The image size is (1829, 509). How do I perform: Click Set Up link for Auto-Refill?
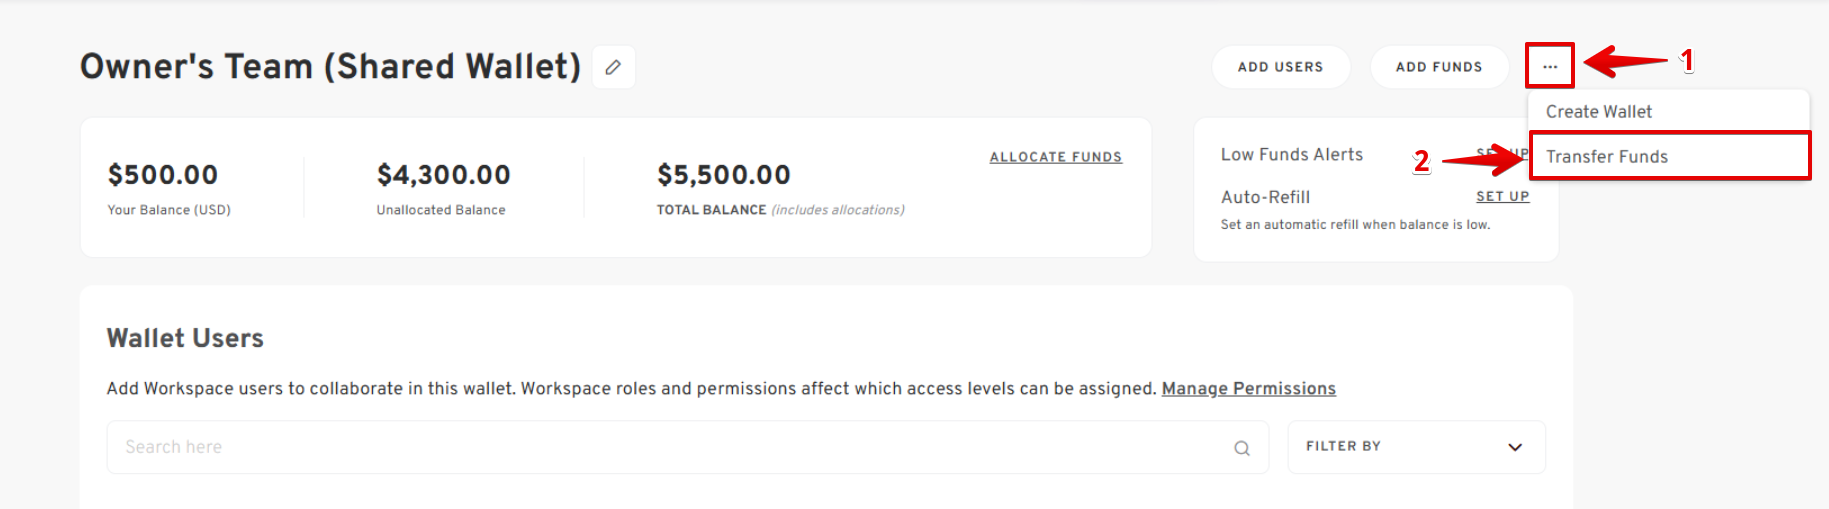point(1502,197)
